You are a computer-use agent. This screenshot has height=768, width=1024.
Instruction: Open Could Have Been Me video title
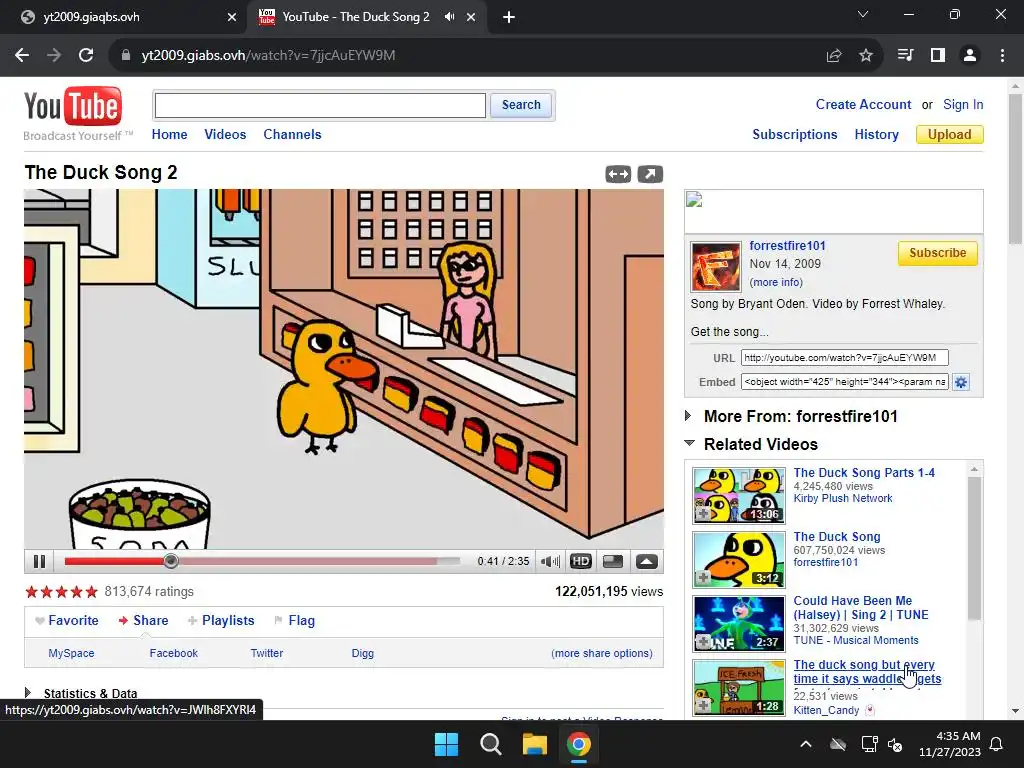860,607
